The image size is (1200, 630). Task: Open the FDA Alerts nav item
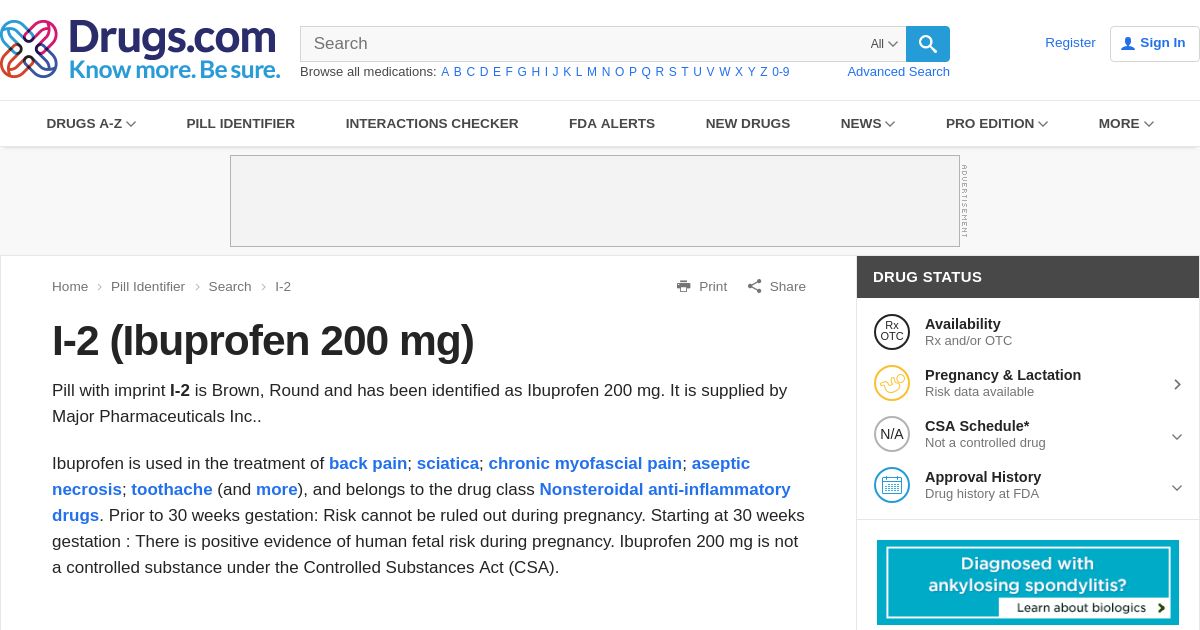click(612, 124)
